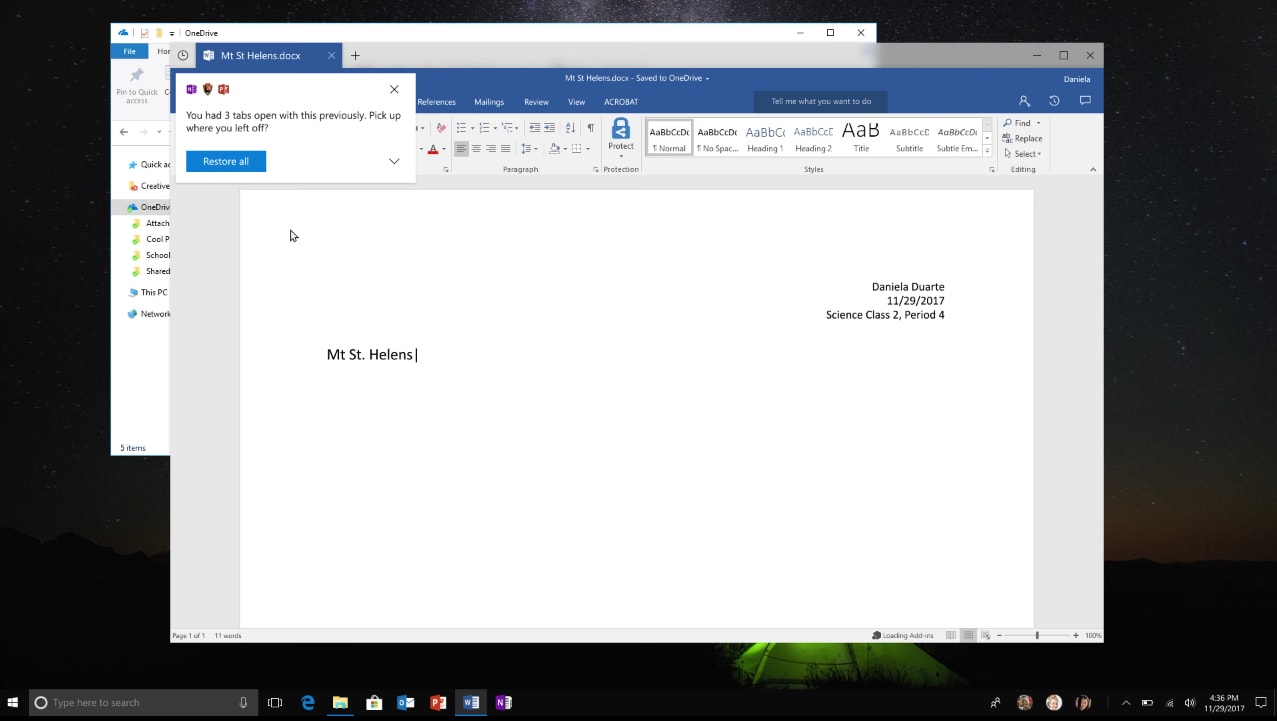
Task: Enable justified text alignment
Action: click(x=506, y=148)
